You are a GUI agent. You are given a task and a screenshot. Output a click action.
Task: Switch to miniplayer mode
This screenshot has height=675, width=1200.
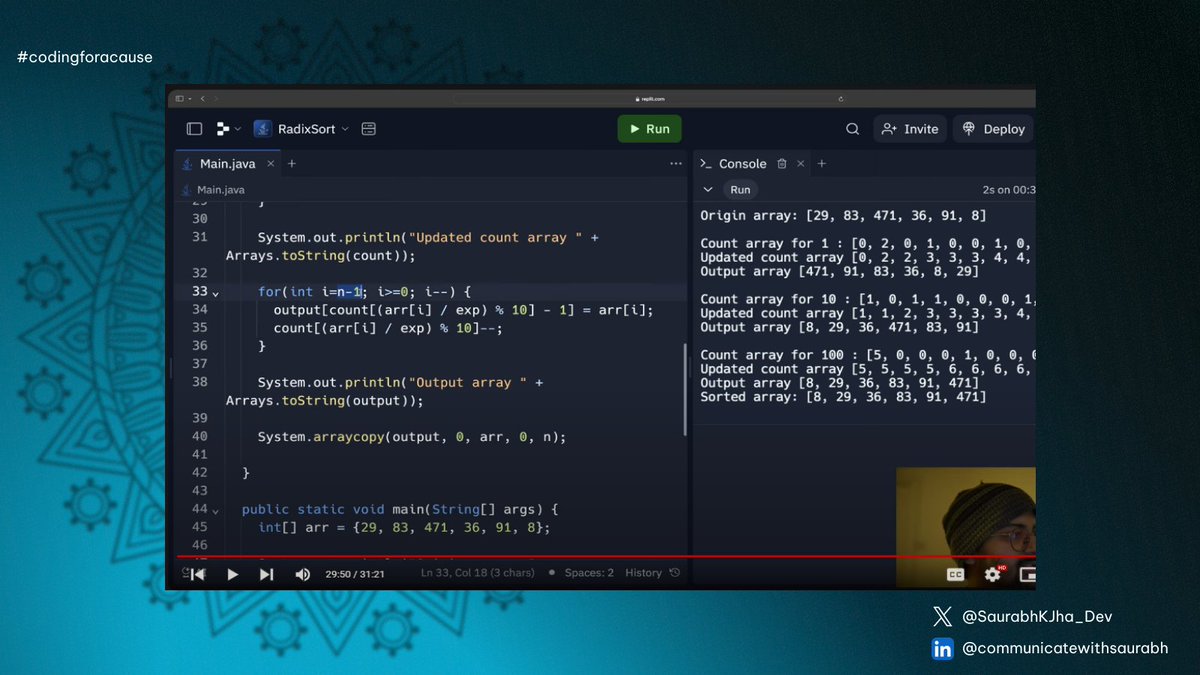[1028, 573]
